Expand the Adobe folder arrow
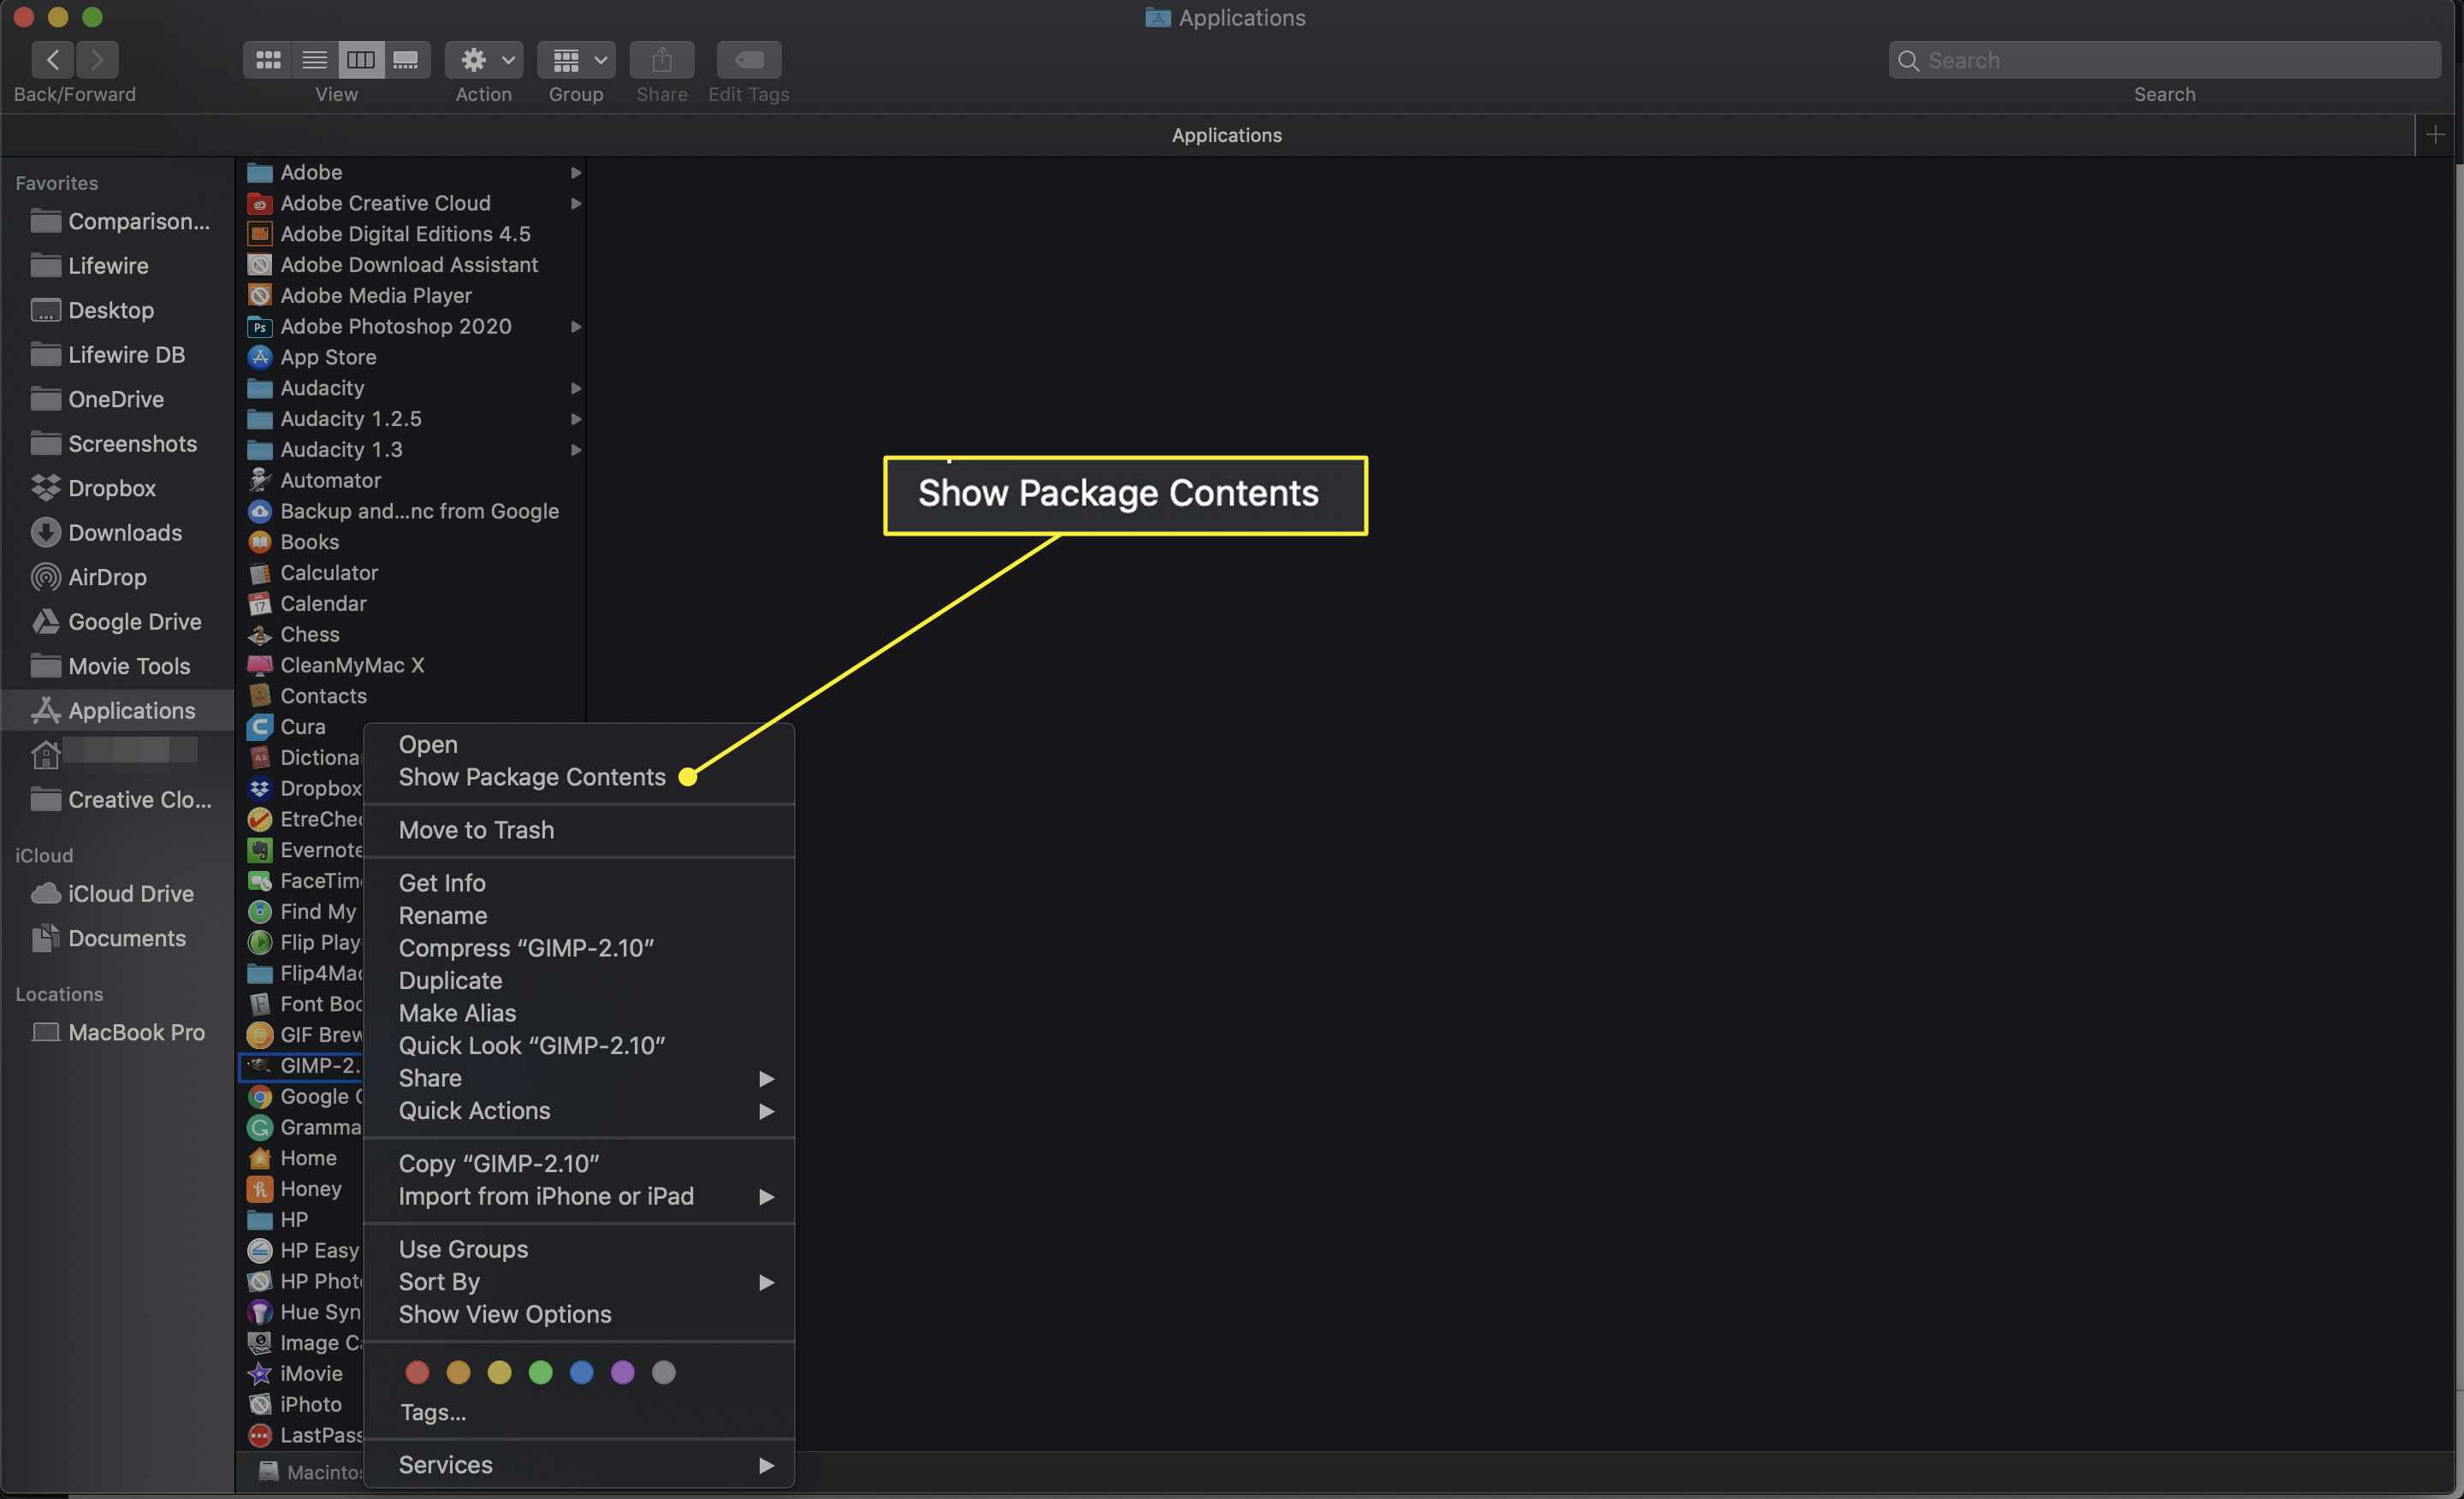 (x=575, y=172)
